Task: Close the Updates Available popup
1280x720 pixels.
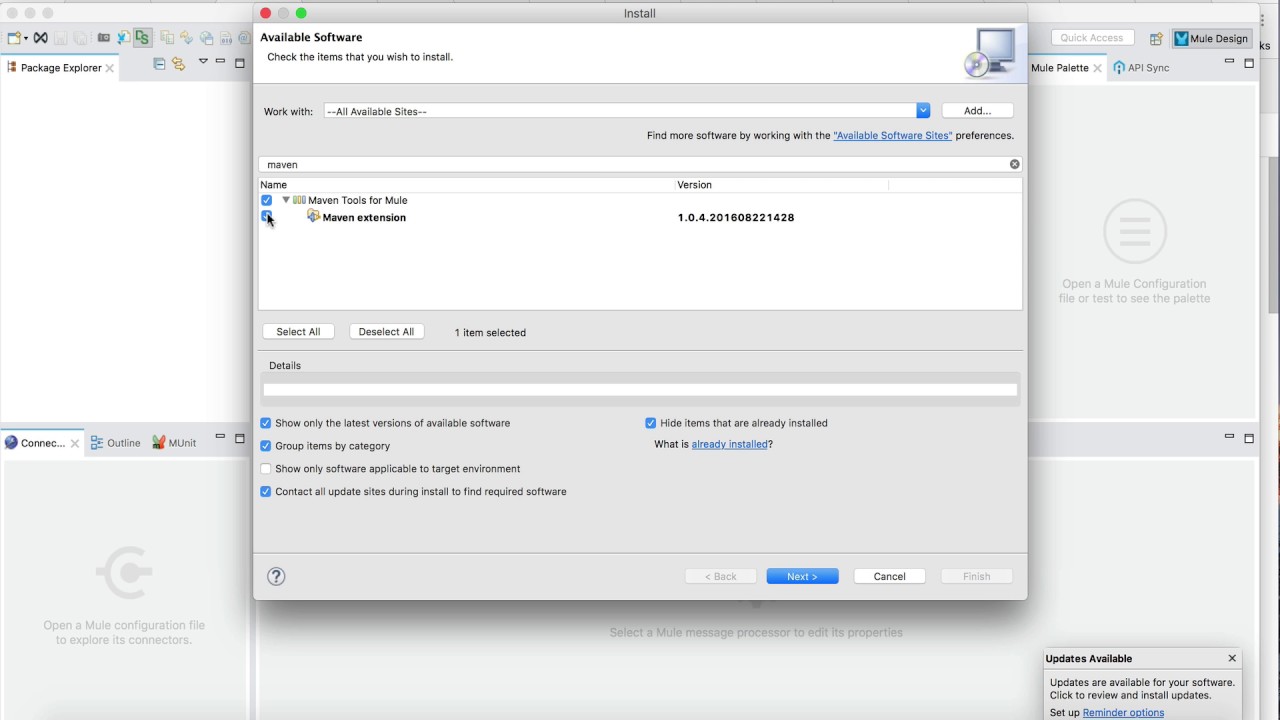Action: pos(1232,658)
